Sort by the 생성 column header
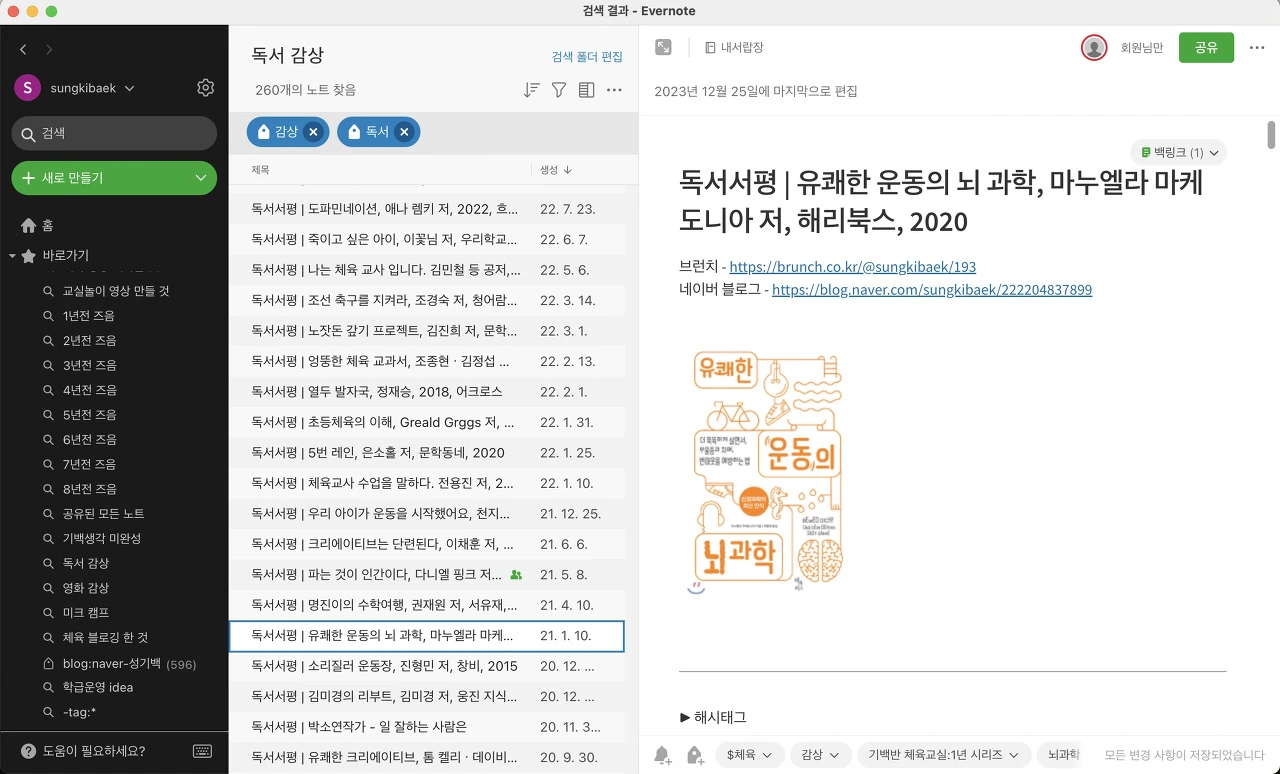The image size is (1280, 774). (555, 170)
